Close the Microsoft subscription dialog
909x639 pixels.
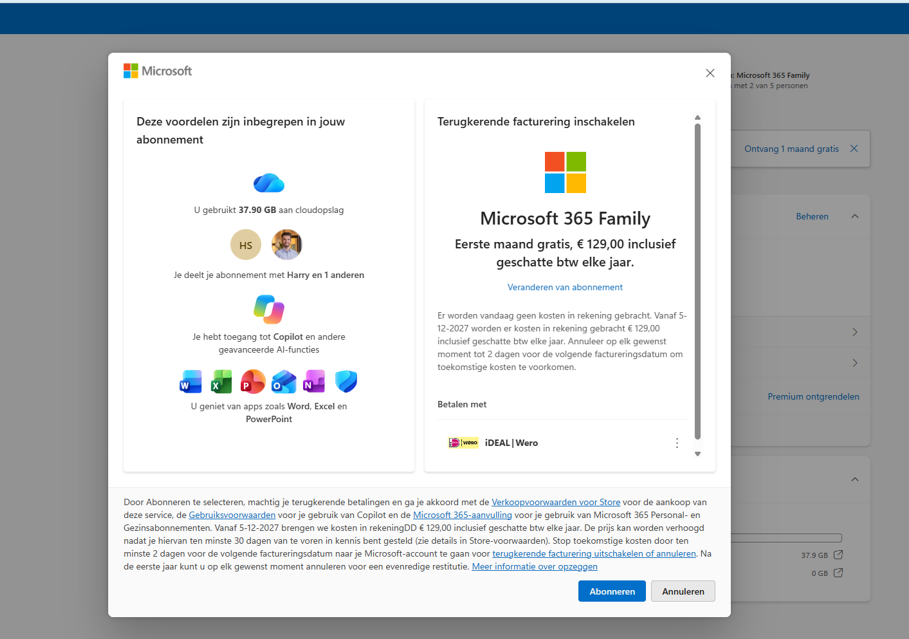pyautogui.click(x=710, y=73)
